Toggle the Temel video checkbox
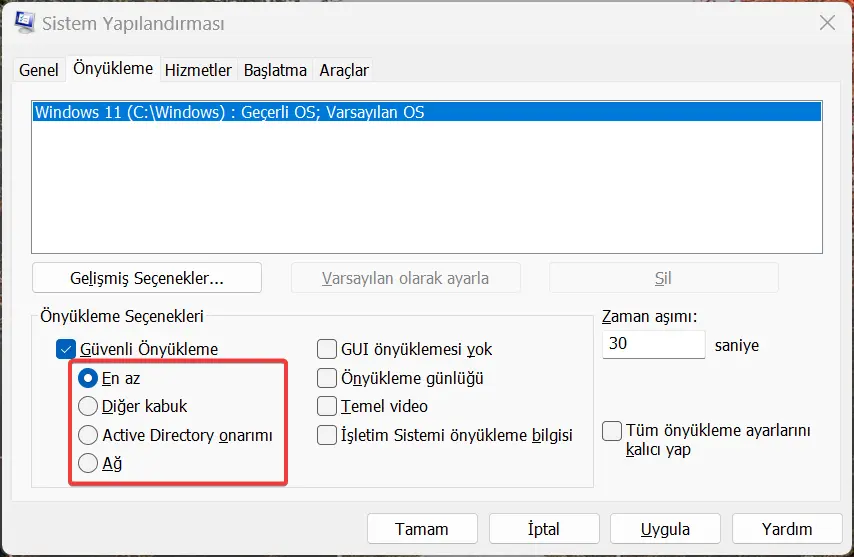Viewport: 854px width, 557px height. 327,406
